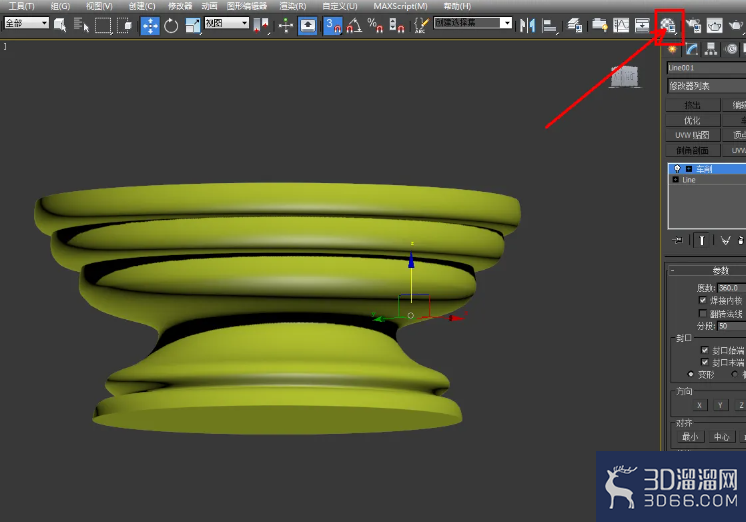Open the 渲染(R) menu

[293, 6]
